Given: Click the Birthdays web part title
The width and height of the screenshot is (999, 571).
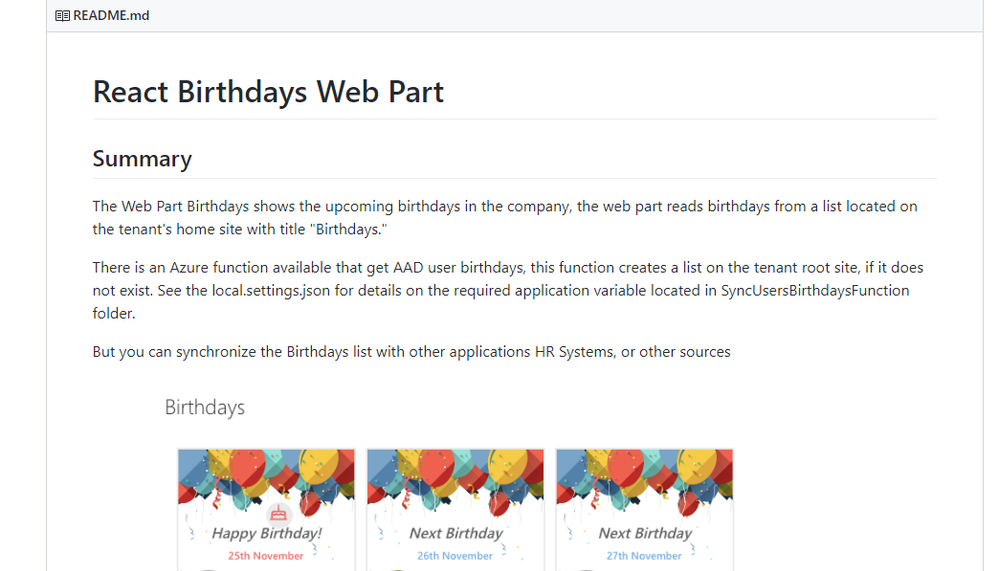Looking at the screenshot, I should [x=204, y=407].
